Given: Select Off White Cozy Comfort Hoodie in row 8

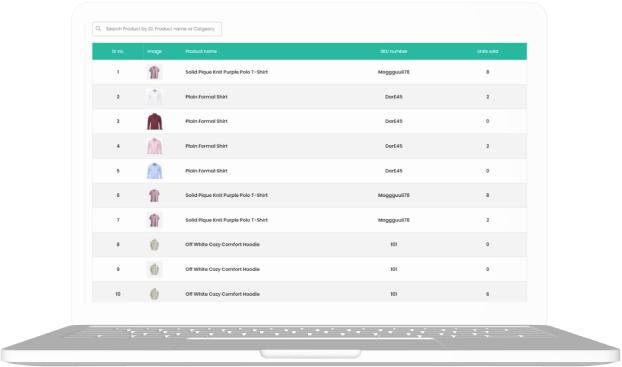Looking at the screenshot, I should point(223,244).
